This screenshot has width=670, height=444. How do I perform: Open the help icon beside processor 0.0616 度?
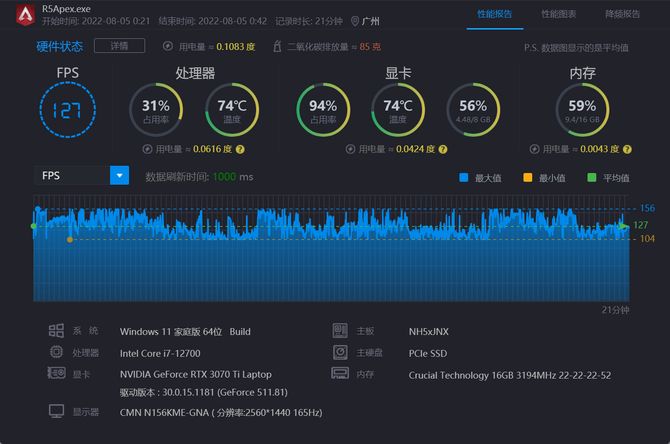tap(240, 149)
